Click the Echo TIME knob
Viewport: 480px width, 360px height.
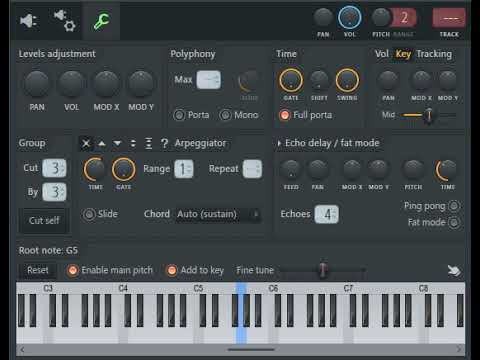coord(447,170)
